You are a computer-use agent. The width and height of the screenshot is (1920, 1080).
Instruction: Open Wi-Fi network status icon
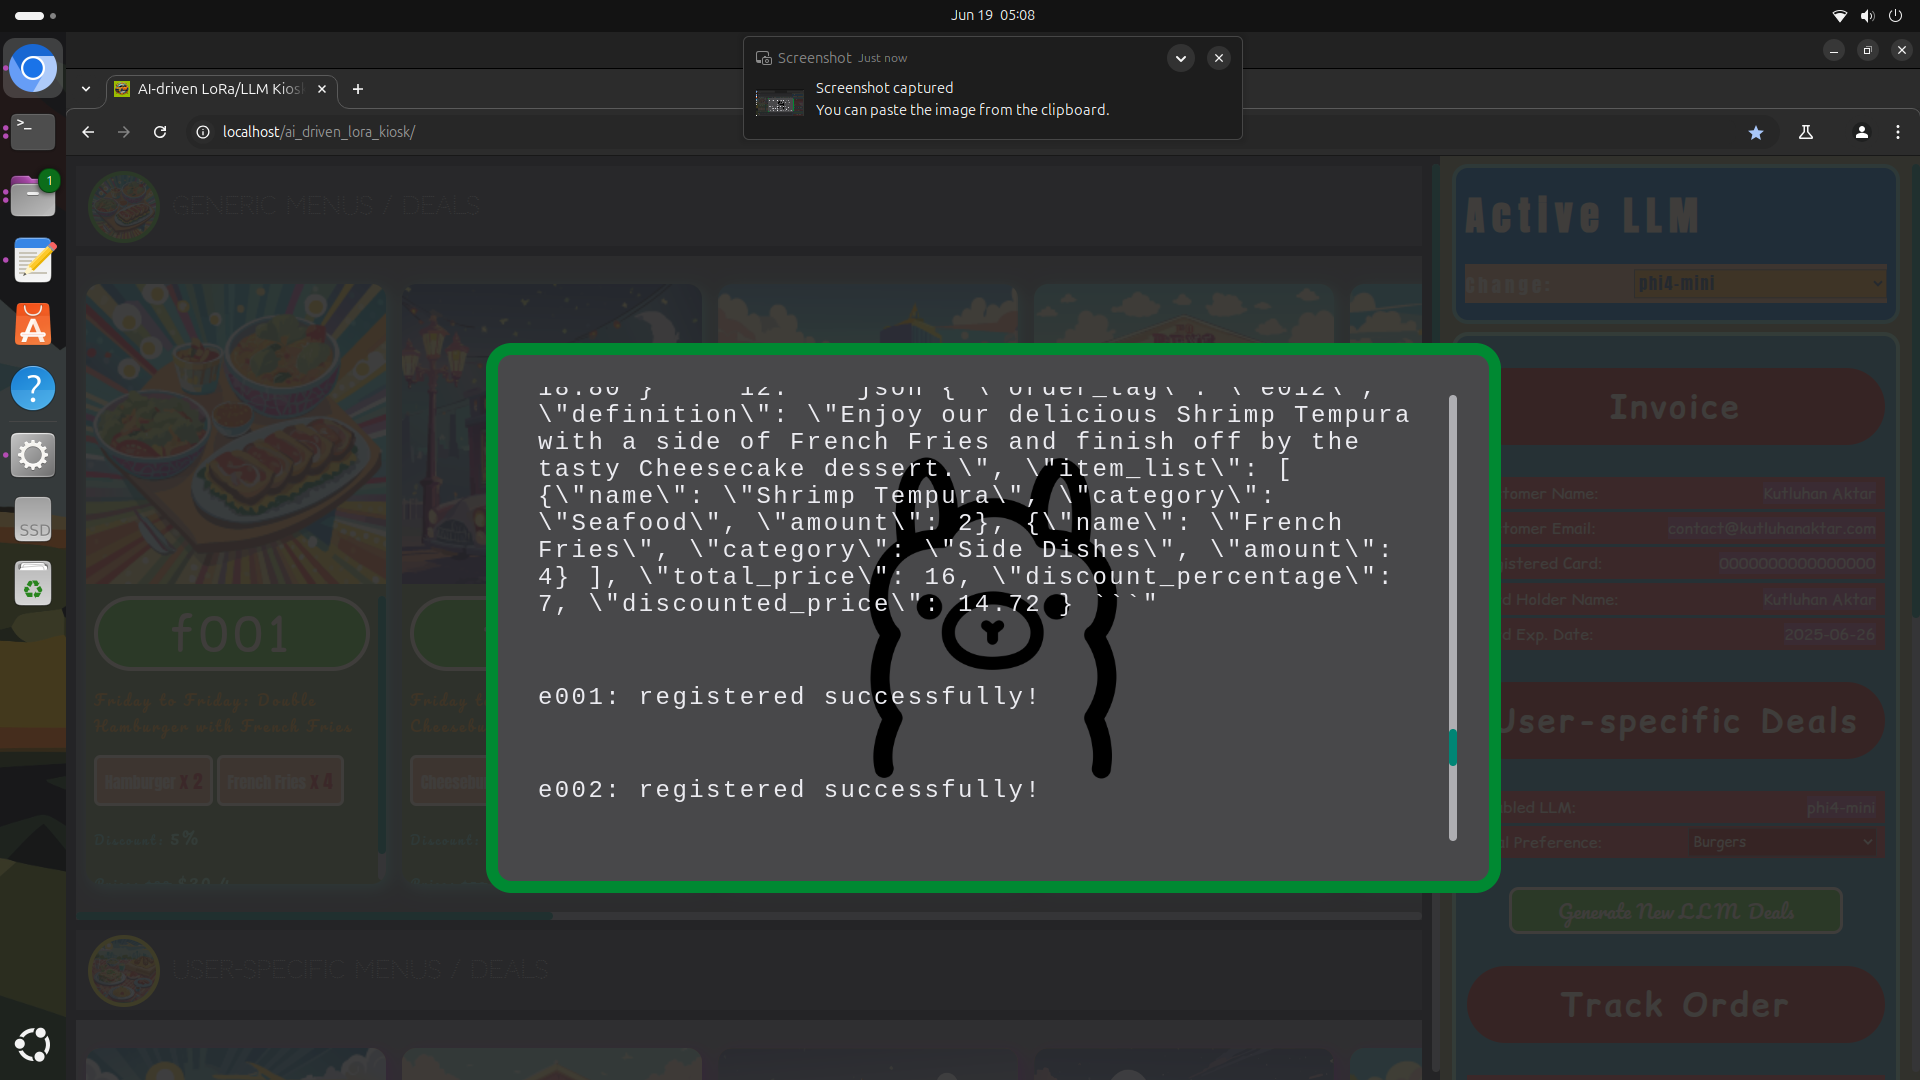pos(1839,15)
